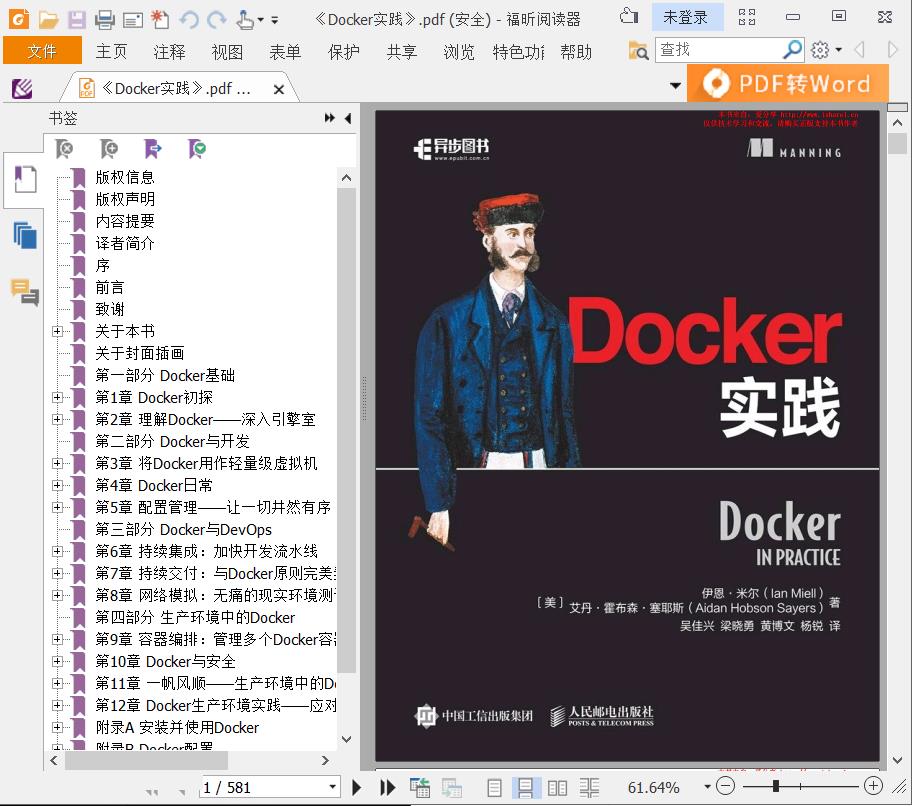Viewport: 913px width, 806px height.
Task: Click the purple start-page icon left of the tab
Action: click(x=22, y=89)
